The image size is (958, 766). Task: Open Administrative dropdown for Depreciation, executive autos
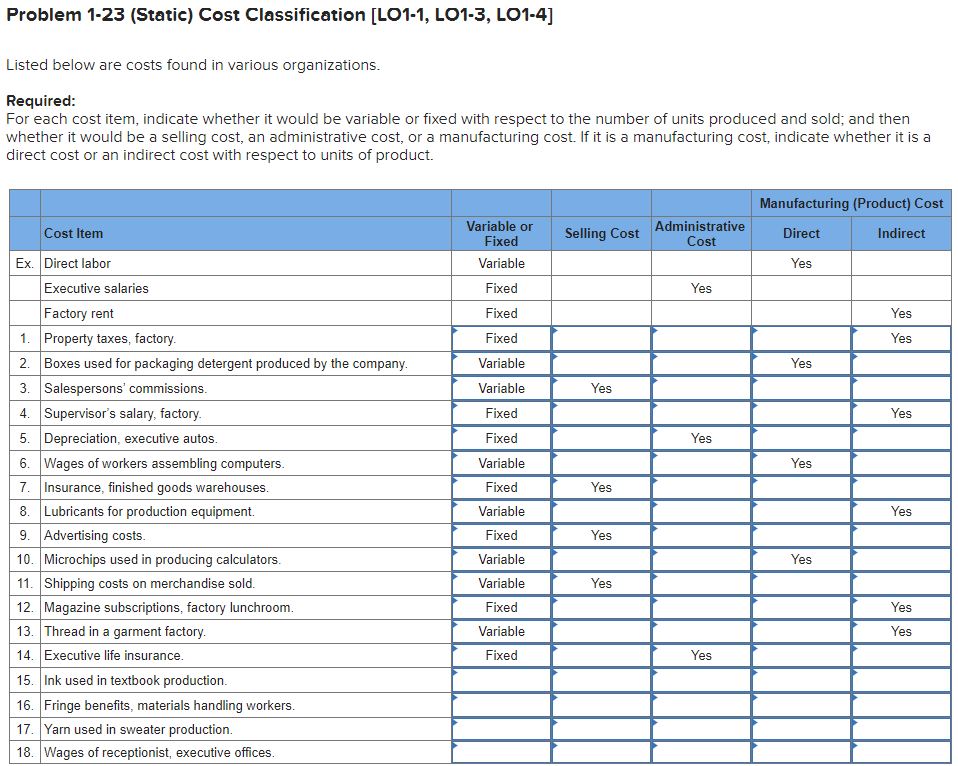pos(701,438)
